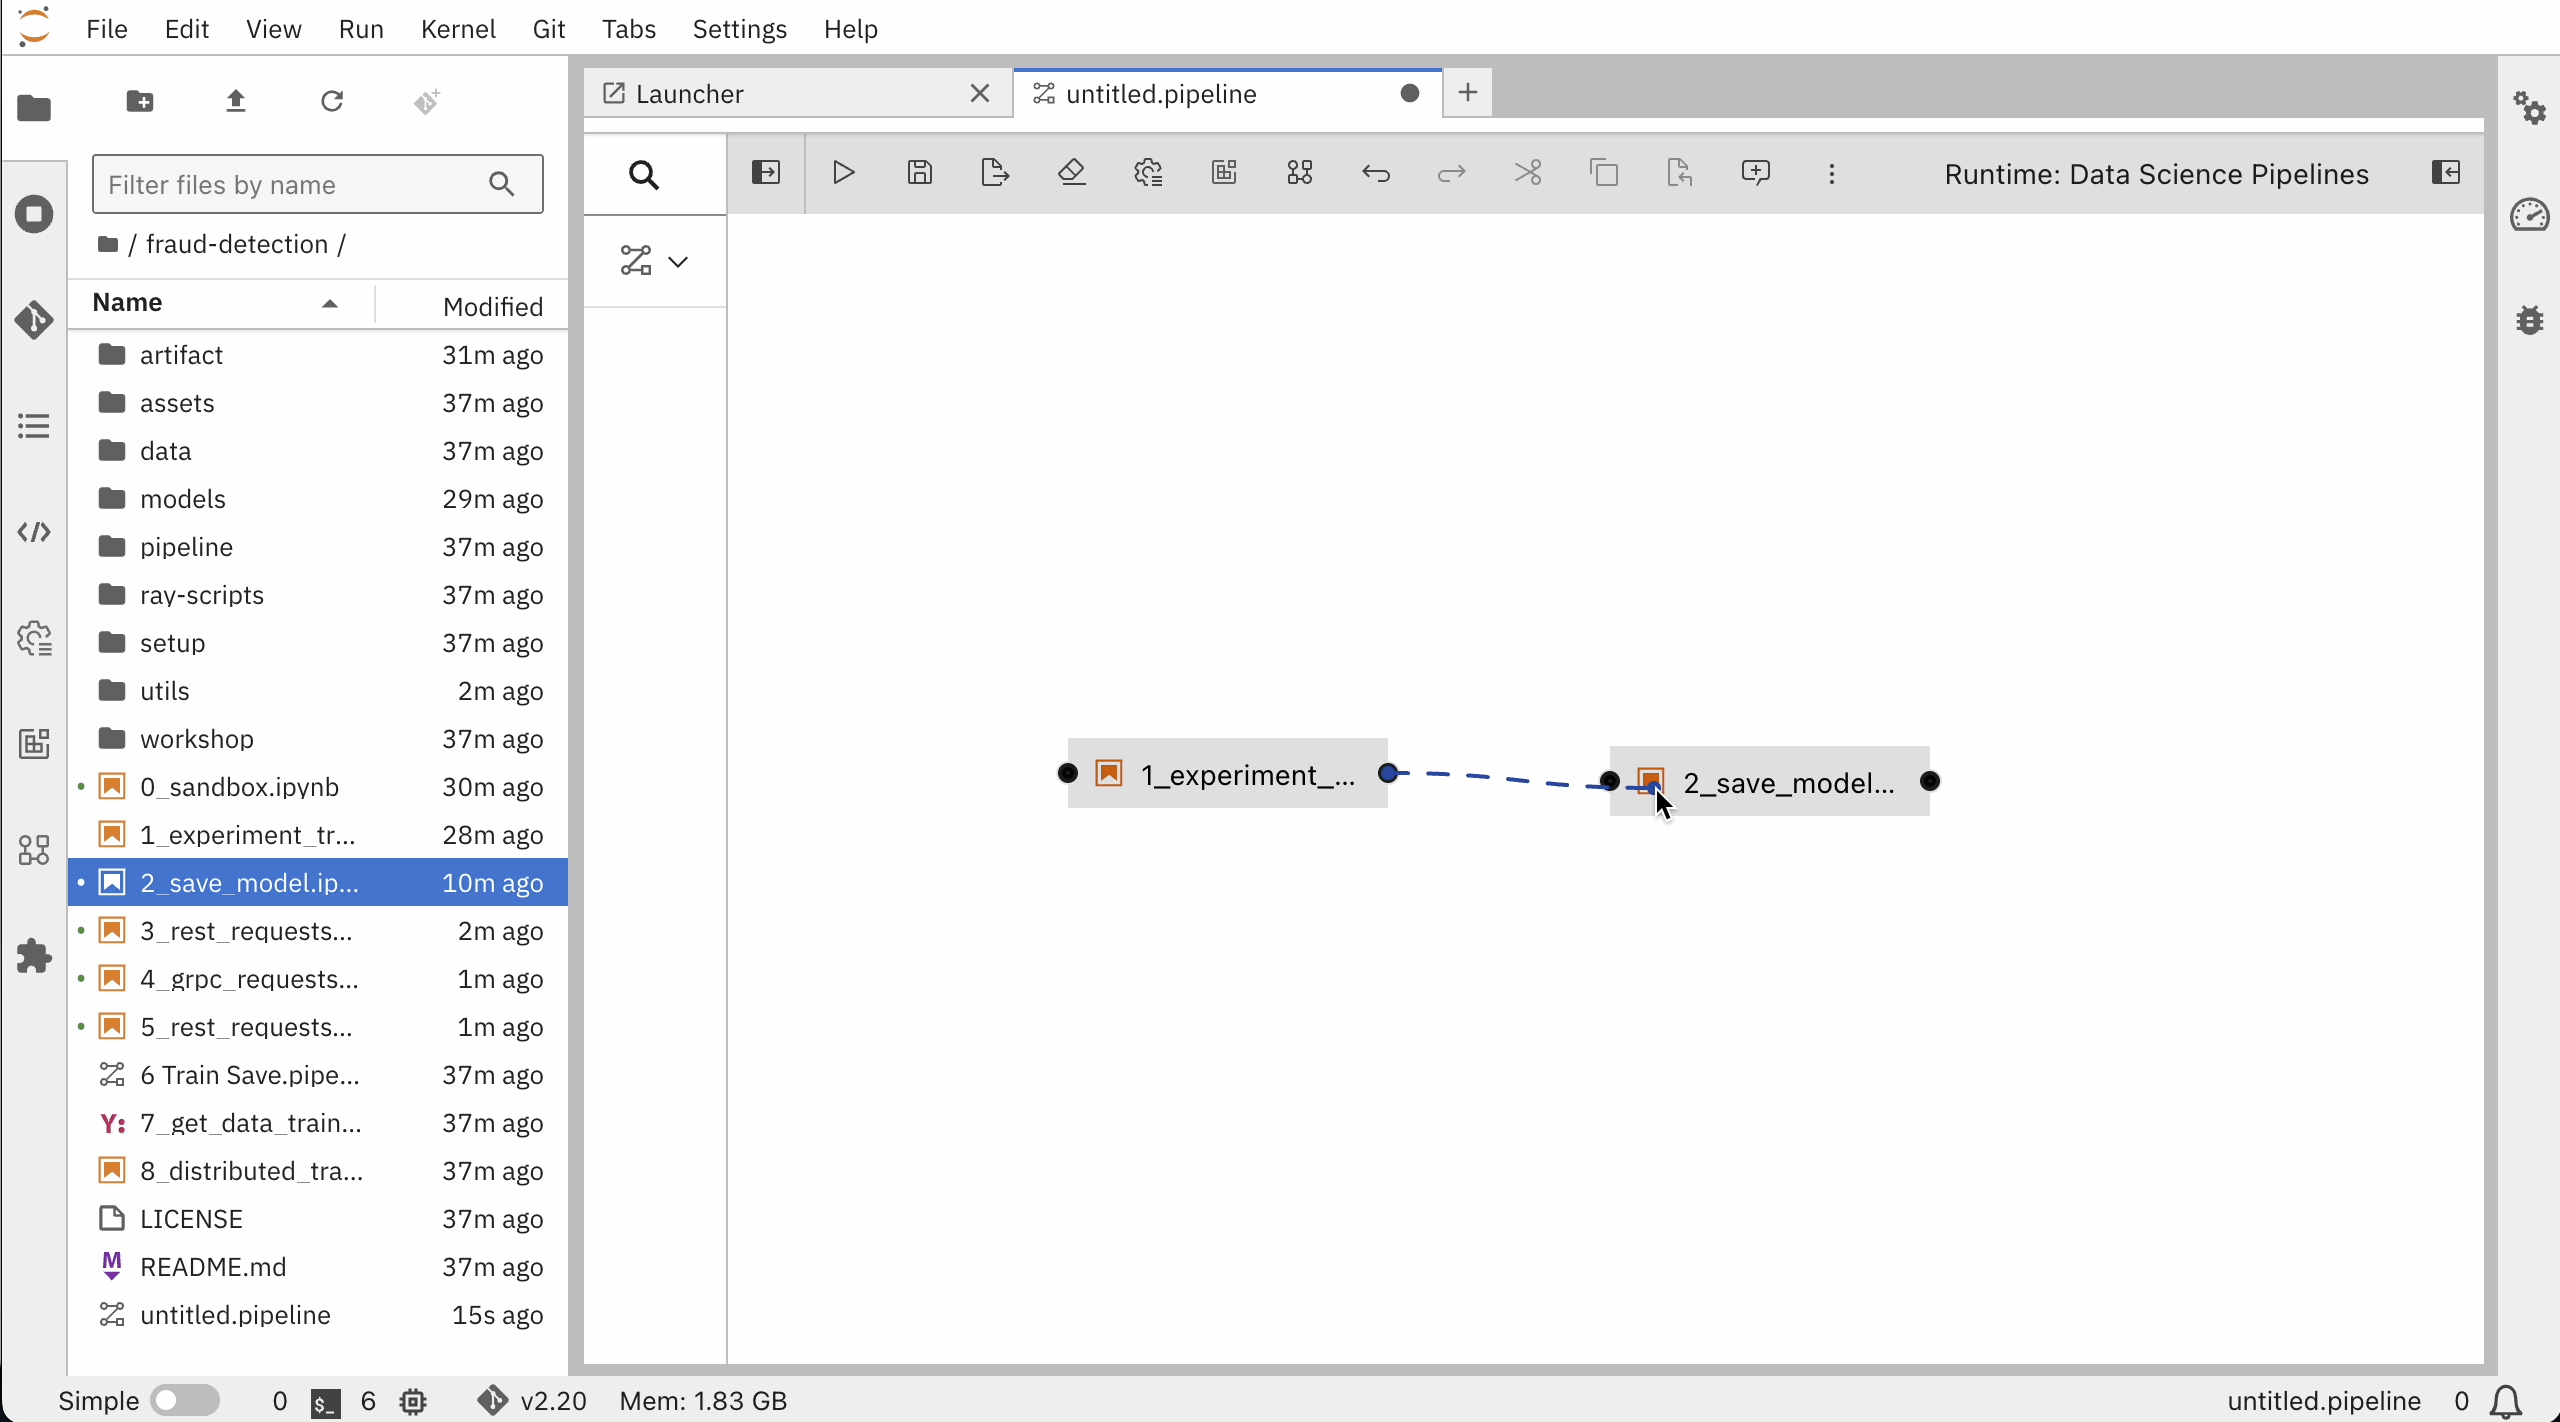Toggle the node palette panel
Image resolution: width=2560 pixels, height=1422 pixels.
tap(766, 173)
